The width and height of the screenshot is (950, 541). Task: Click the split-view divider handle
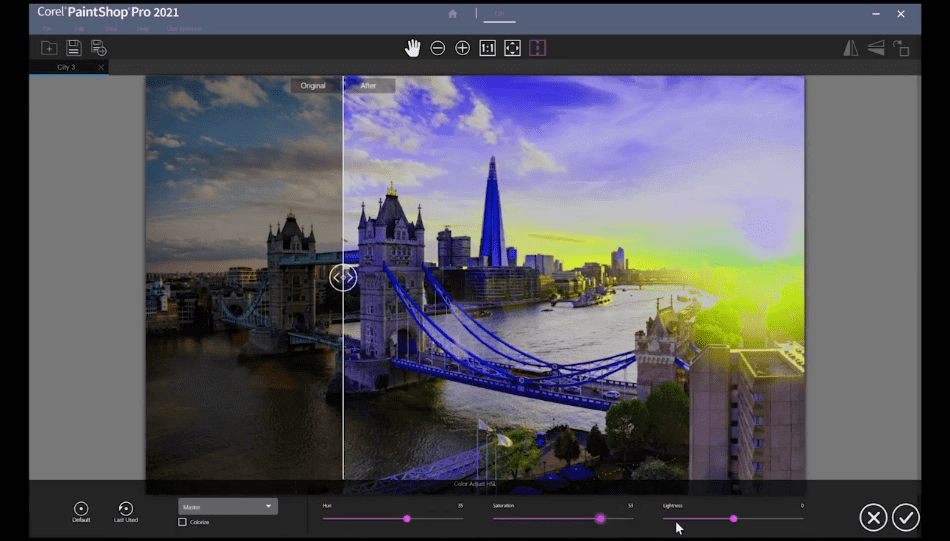343,277
